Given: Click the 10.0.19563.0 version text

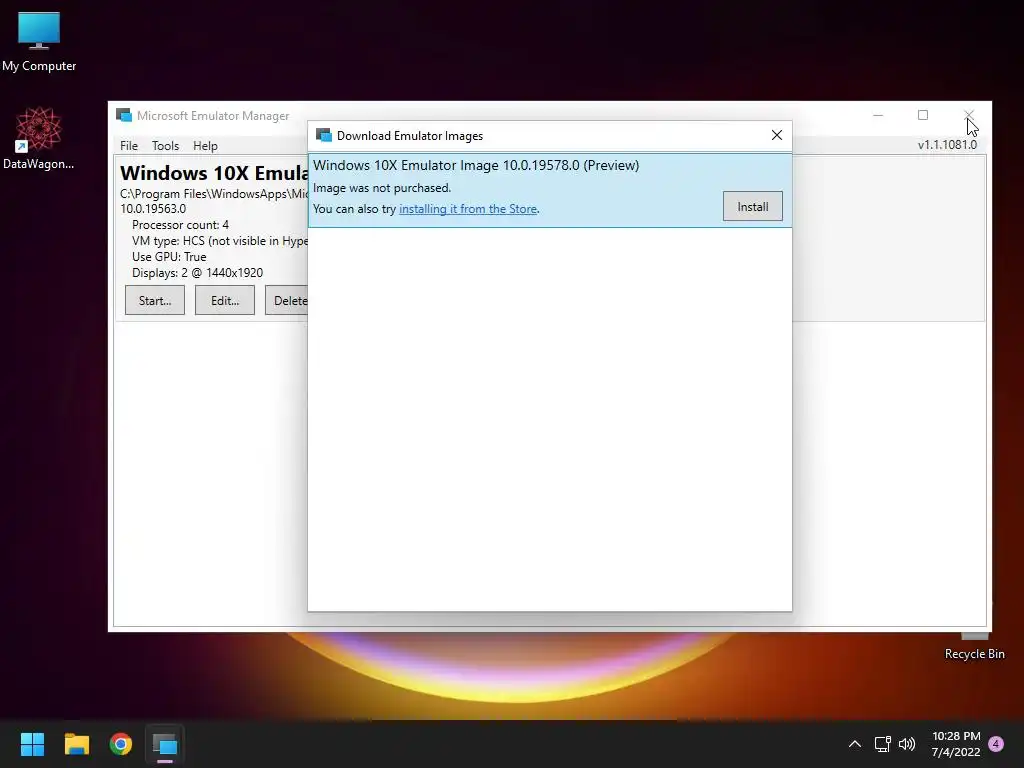Looking at the screenshot, I should tap(153, 209).
